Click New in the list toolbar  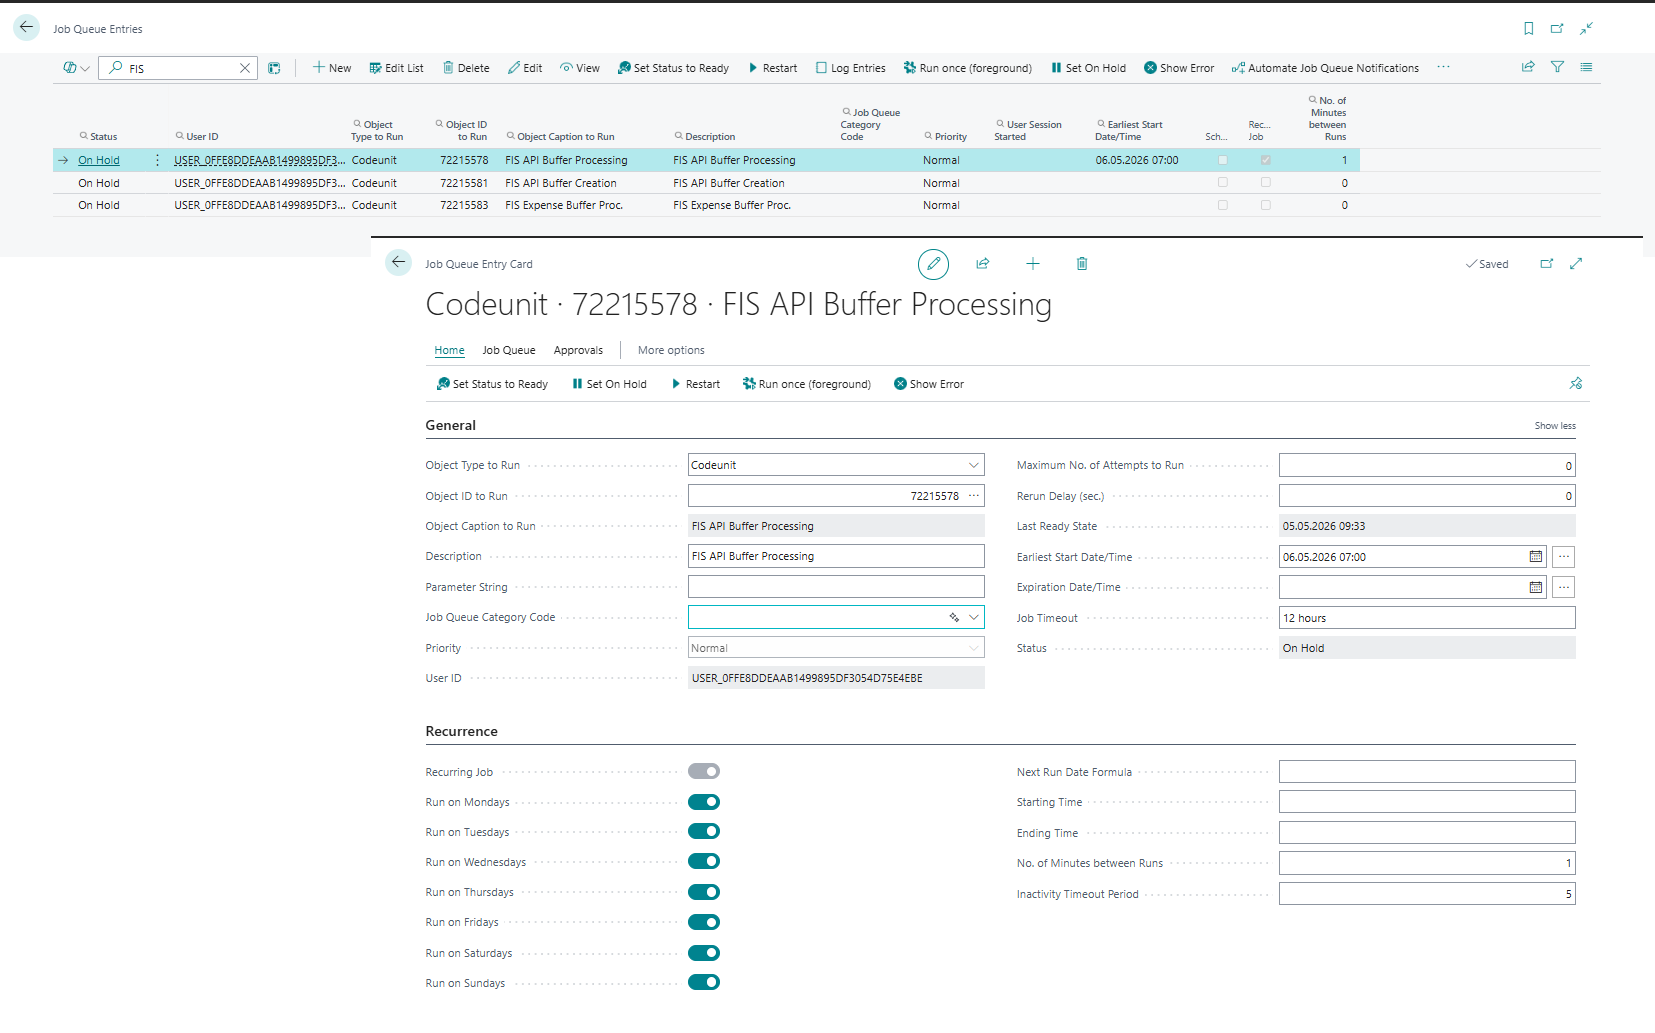pyautogui.click(x=332, y=68)
